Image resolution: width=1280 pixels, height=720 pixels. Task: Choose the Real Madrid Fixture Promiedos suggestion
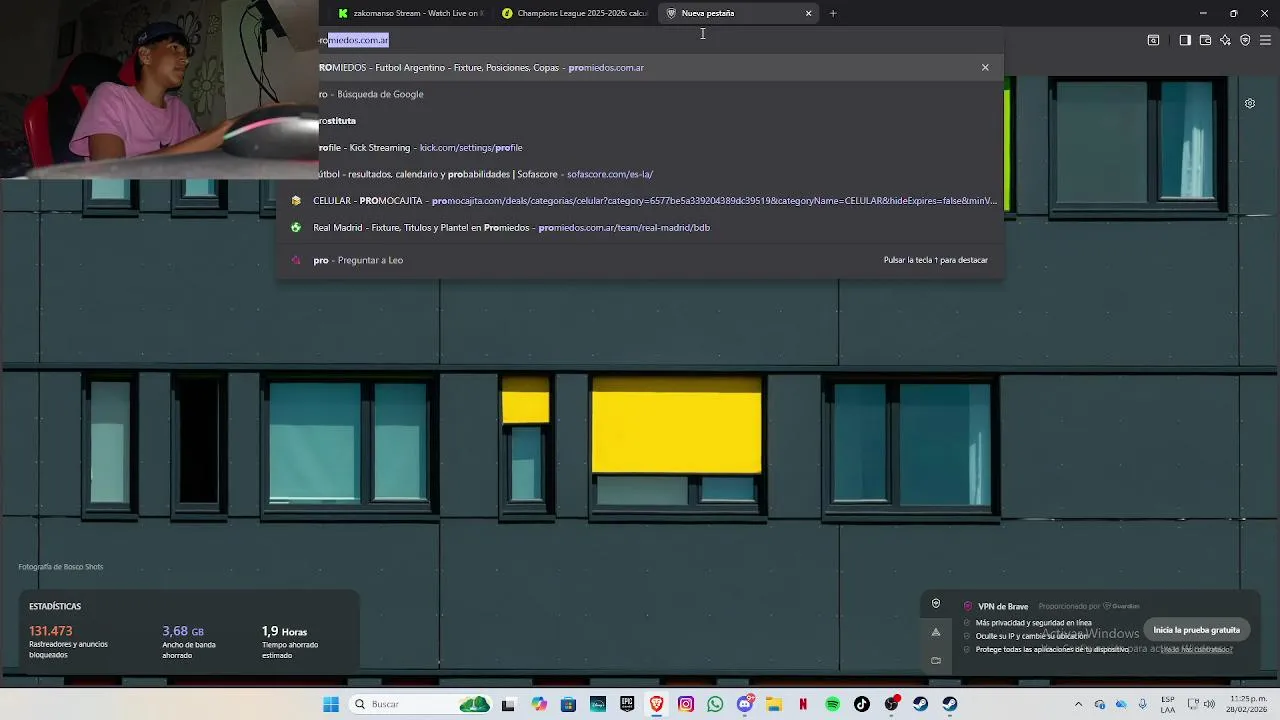(640, 227)
